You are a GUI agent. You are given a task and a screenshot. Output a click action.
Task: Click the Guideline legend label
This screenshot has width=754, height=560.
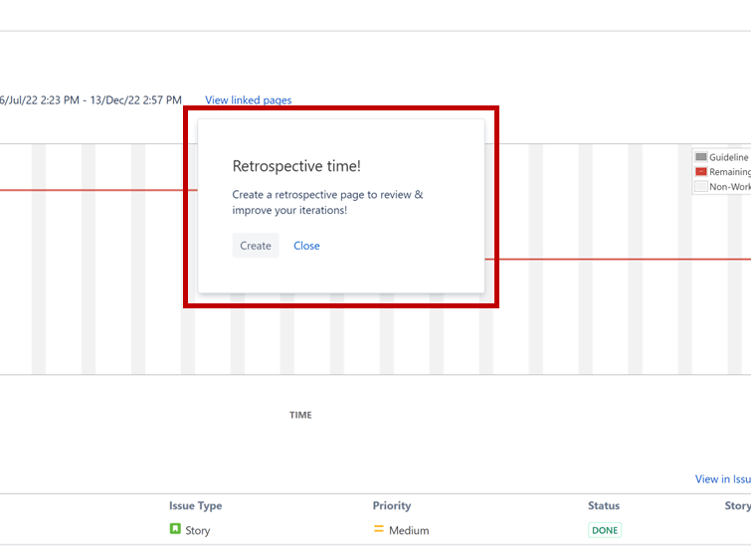[729, 157]
